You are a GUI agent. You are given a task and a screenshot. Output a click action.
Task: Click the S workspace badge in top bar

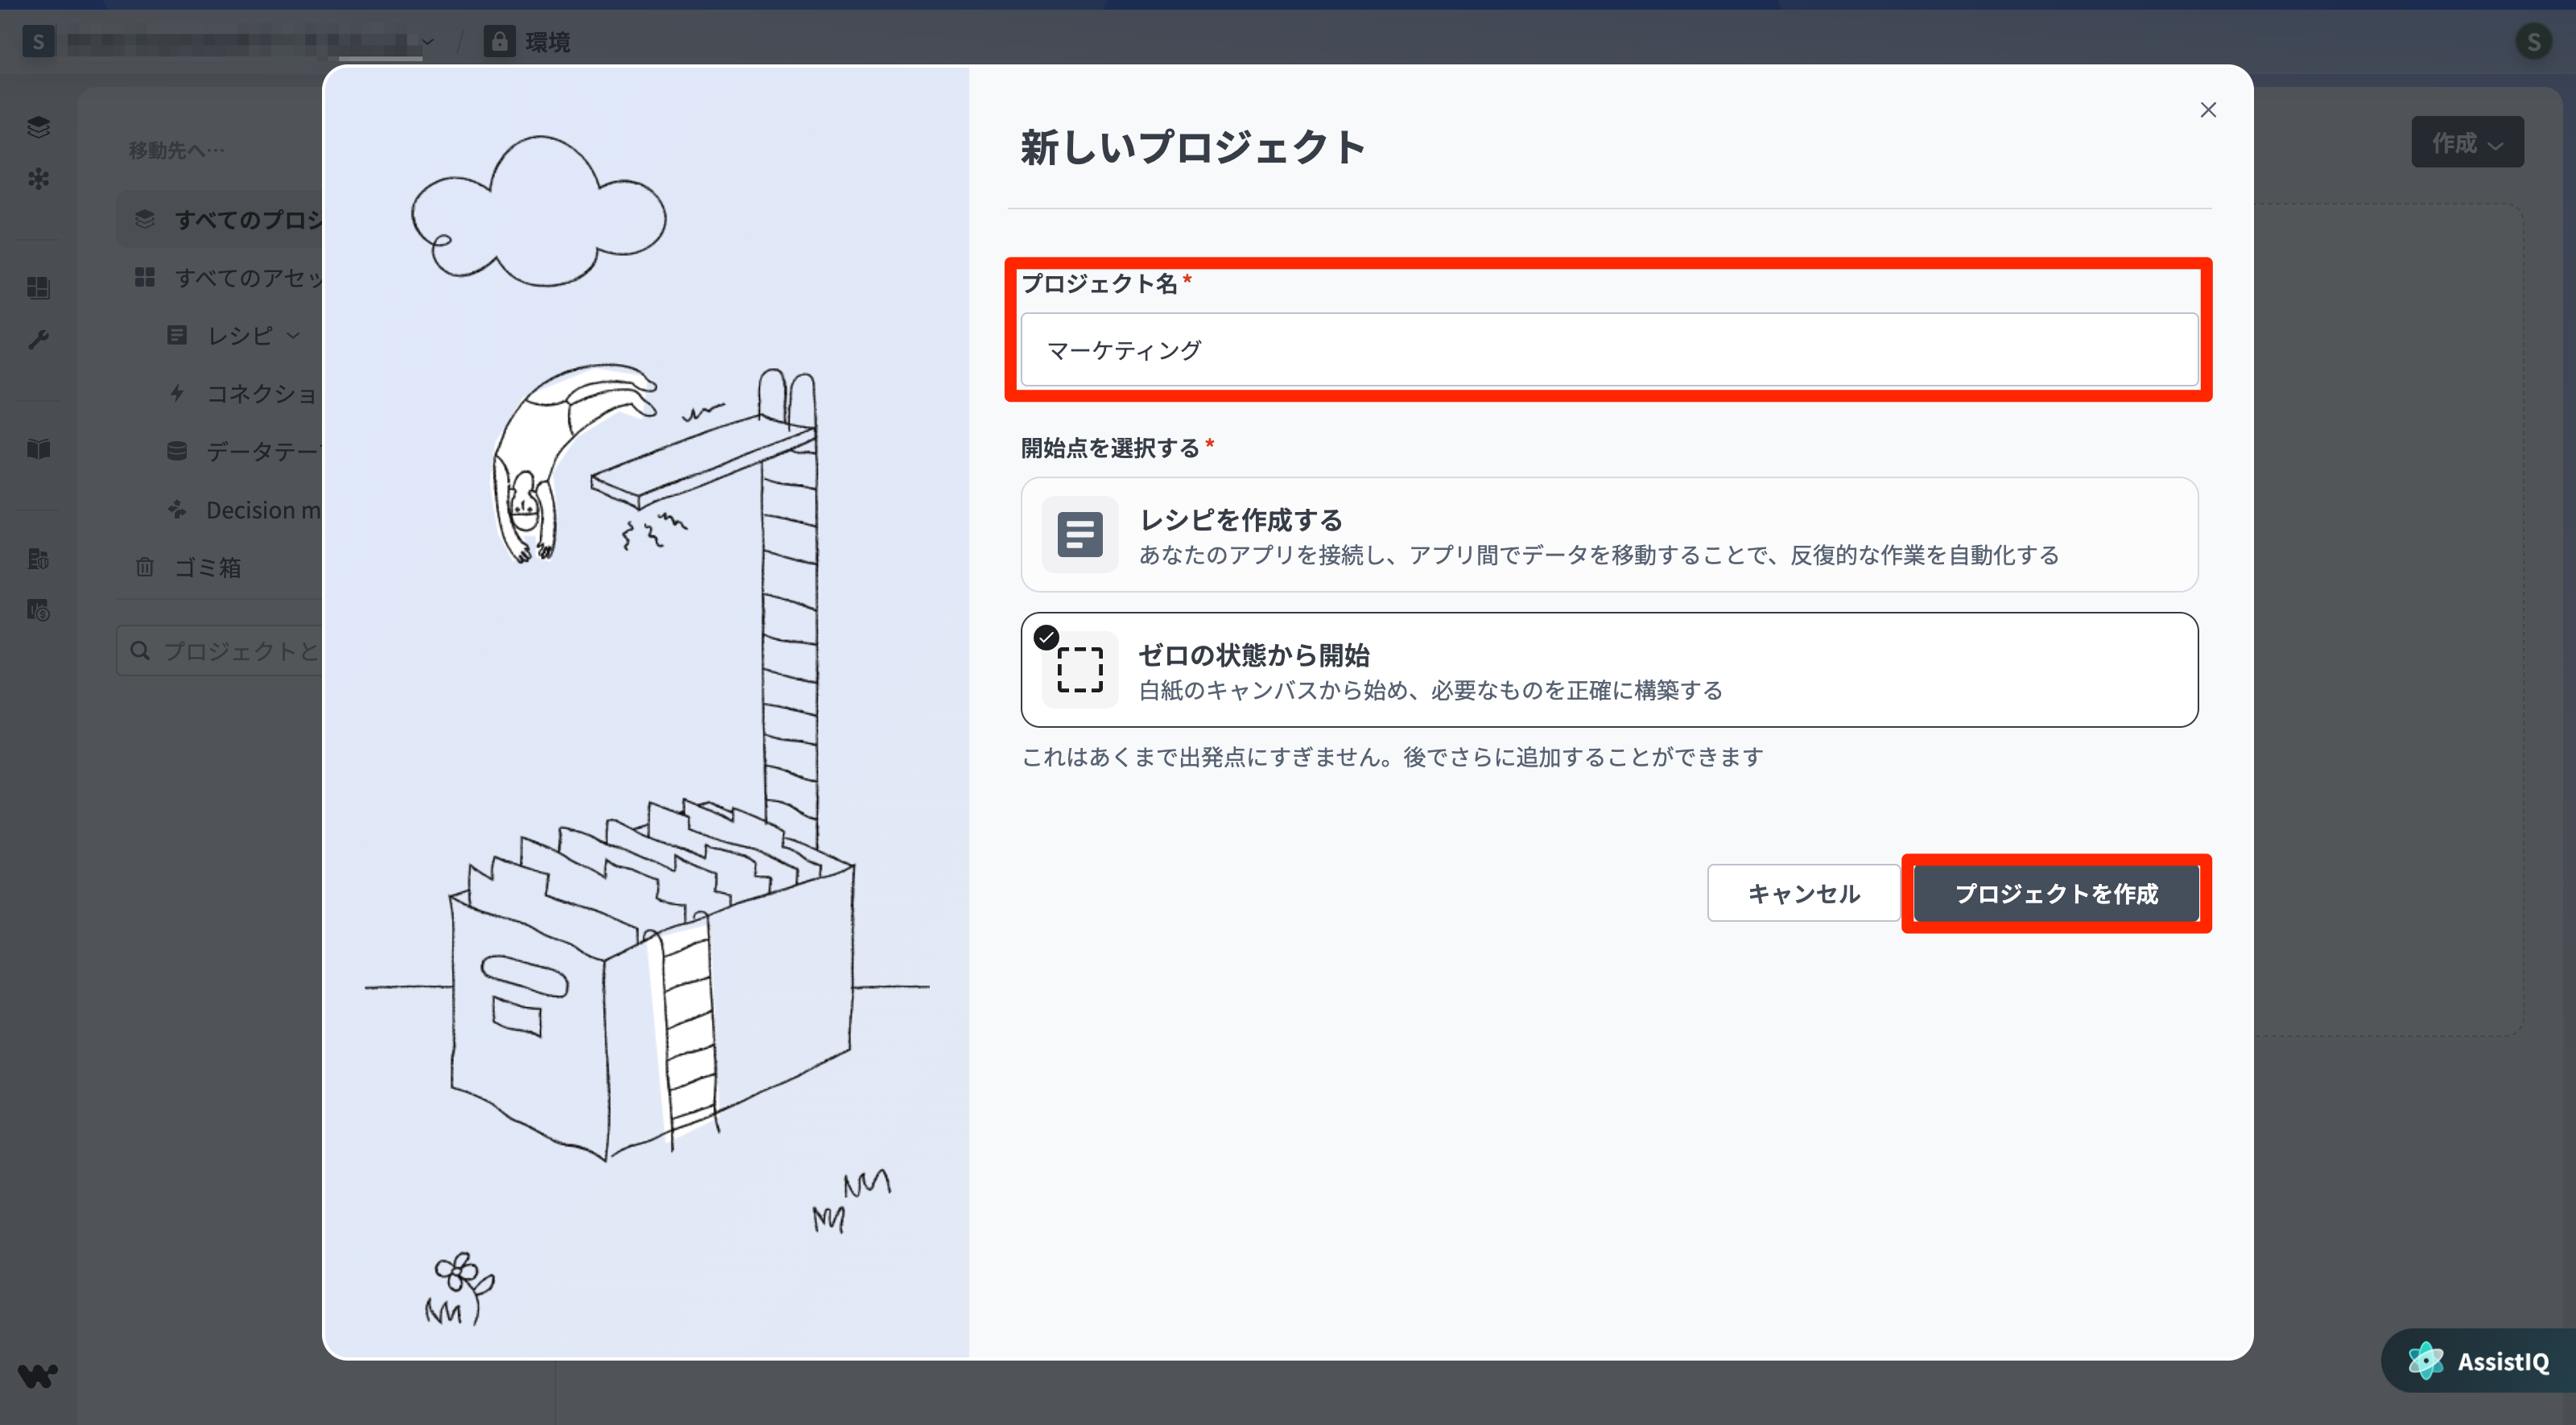point(38,42)
